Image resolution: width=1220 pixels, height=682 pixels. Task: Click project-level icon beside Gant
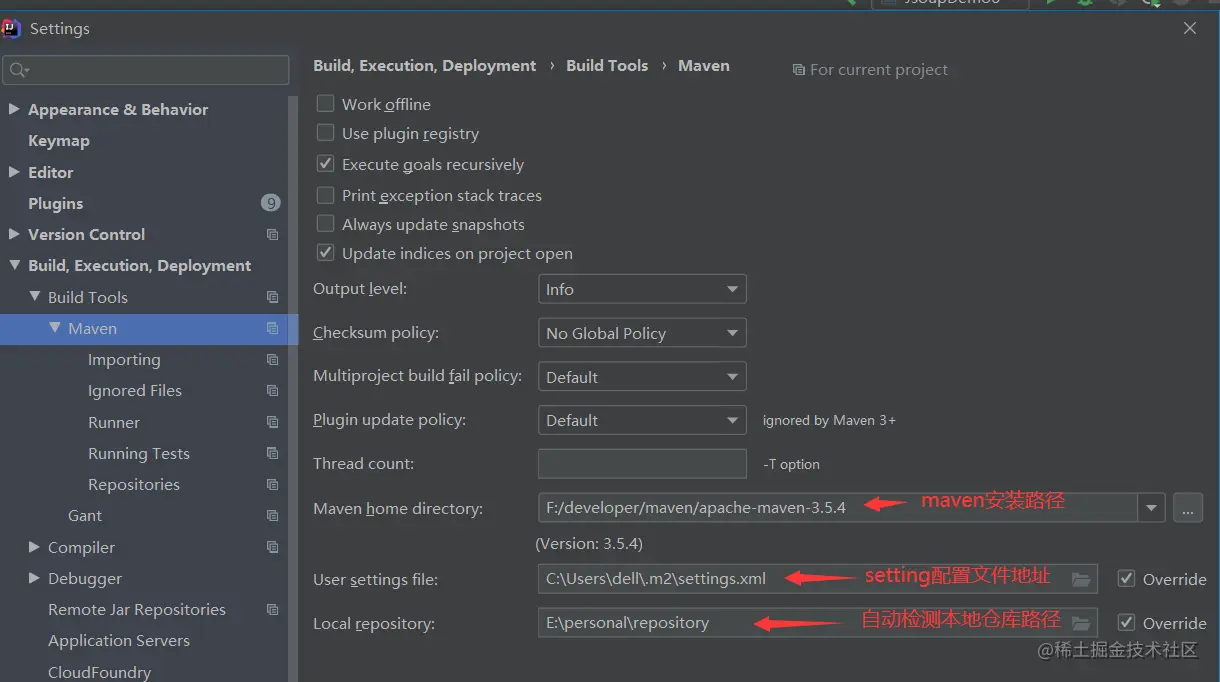tap(272, 516)
